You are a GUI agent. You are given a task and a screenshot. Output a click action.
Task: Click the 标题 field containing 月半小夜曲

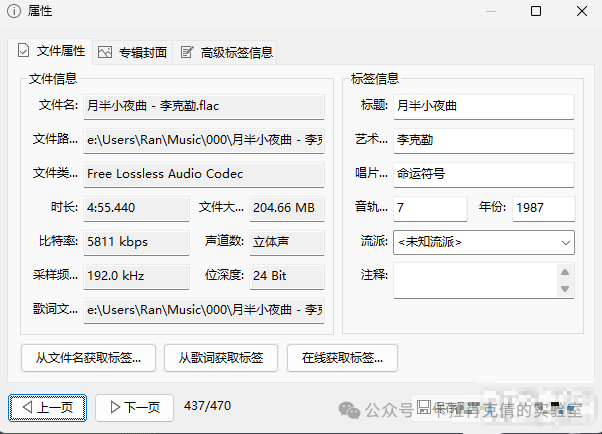click(x=483, y=106)
